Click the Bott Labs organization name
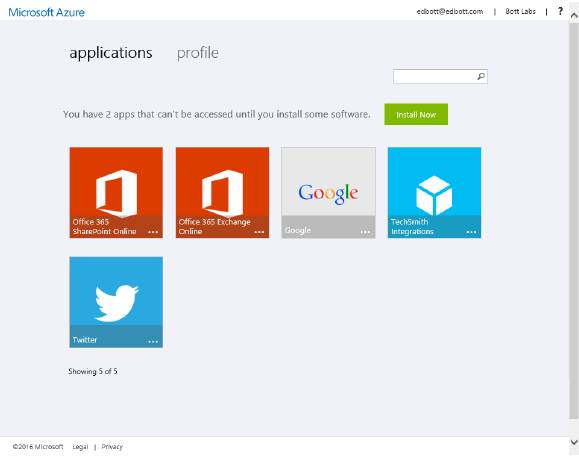The image size is (579, 459). (x=520, y=11)
